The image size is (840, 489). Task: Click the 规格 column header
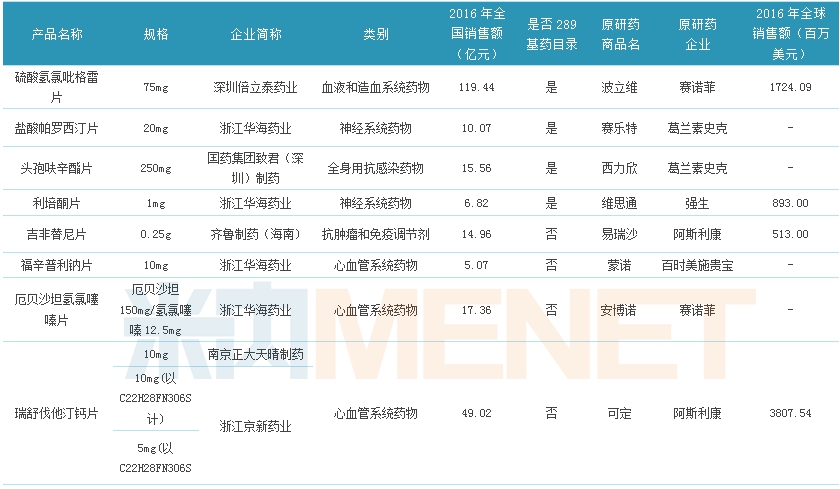click(x=156, y=34)
